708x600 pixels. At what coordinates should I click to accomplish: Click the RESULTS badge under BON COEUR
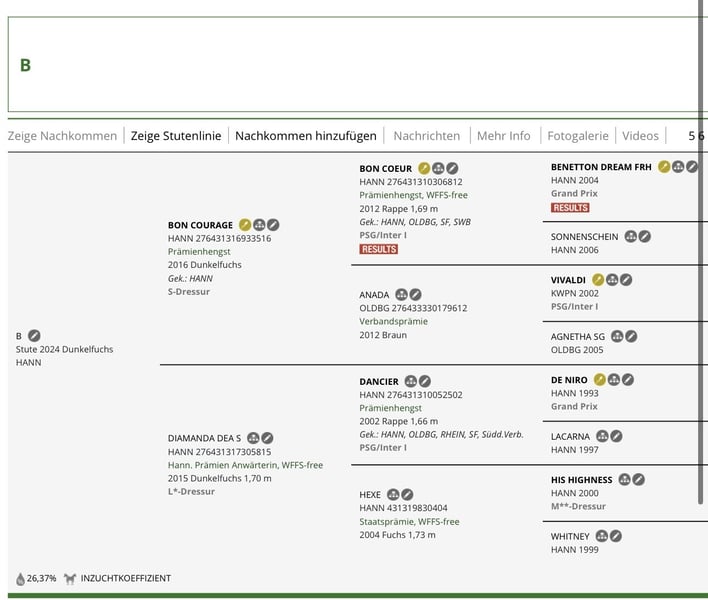(x=378, y=249)
